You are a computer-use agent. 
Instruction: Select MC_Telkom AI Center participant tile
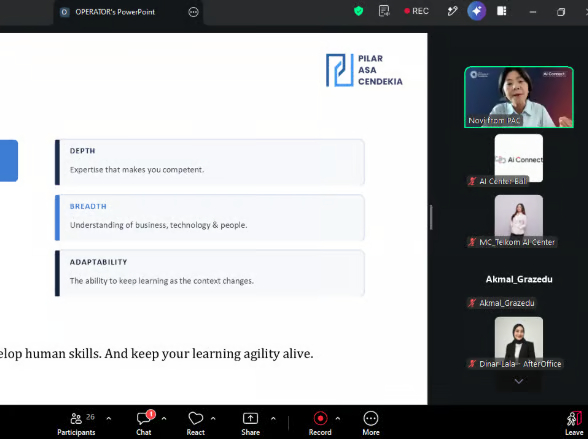pyautogui.click(x=519, y=219)
